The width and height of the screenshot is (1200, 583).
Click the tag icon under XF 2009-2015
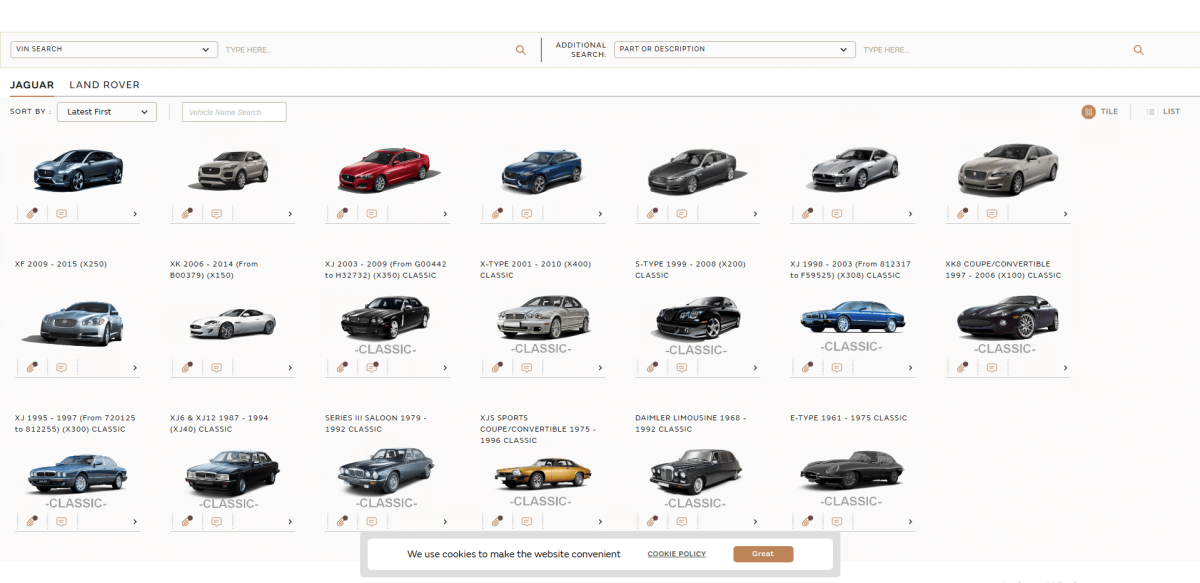32,368
